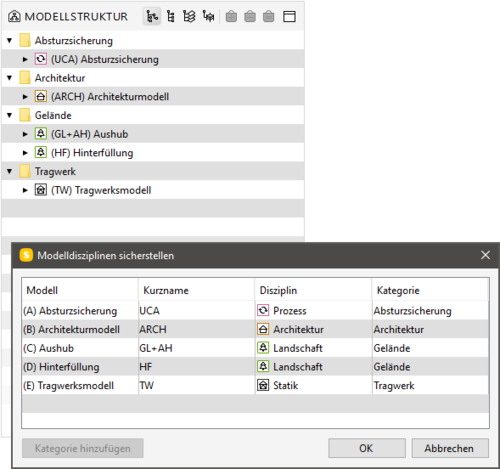Click Statik discipline icon in dialog
The height and width of the screenshot is (469, 500).
(x=263, y=385)
